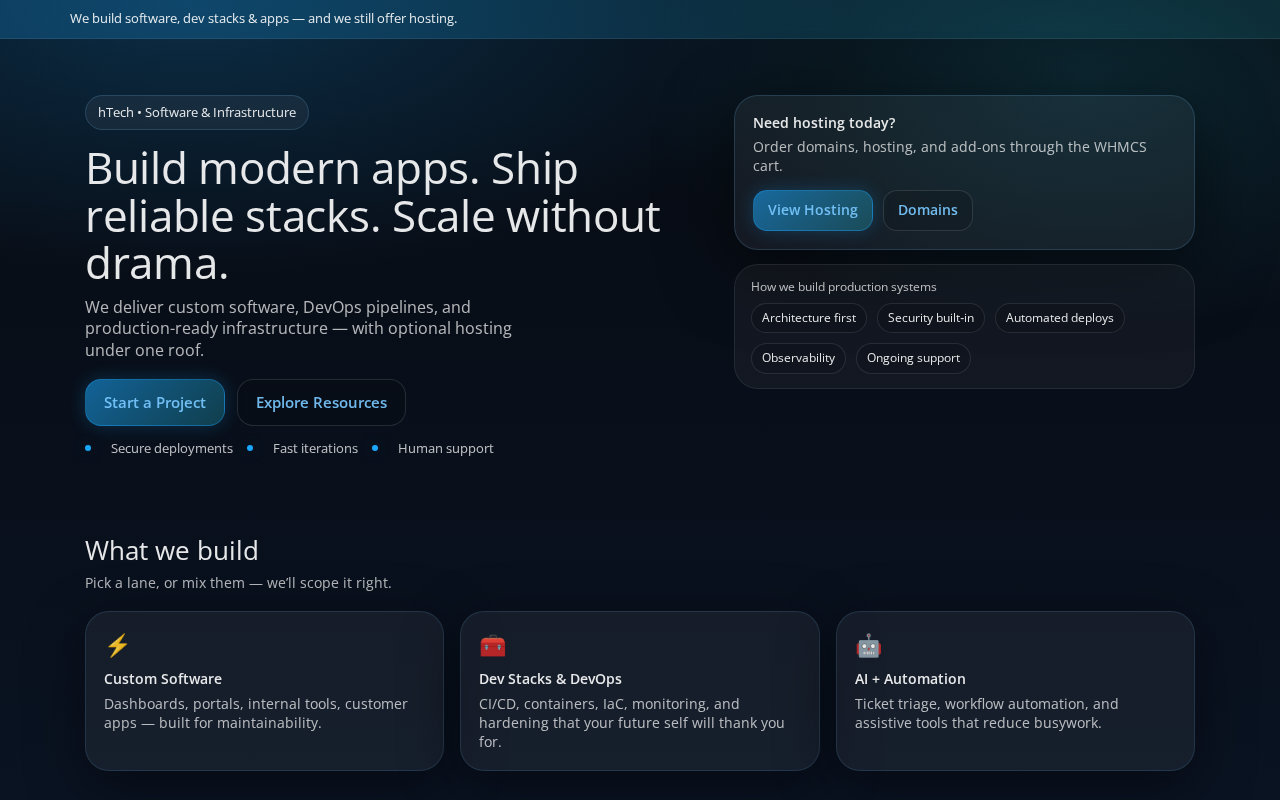Click the Start a Project button

[x=155, y=402]
